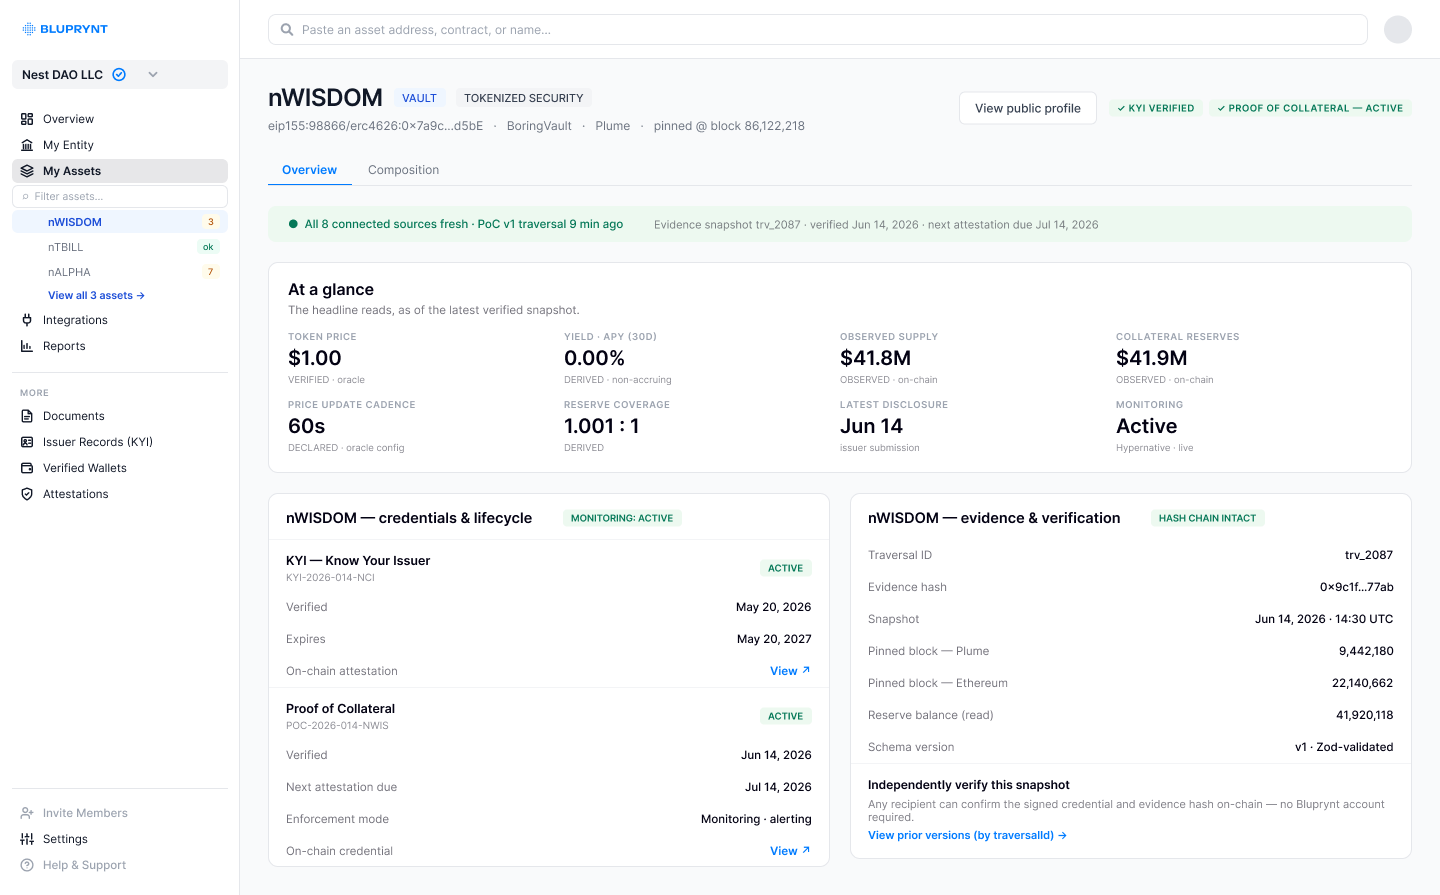Select nALPHA in the assets list

tap(120, 272)
